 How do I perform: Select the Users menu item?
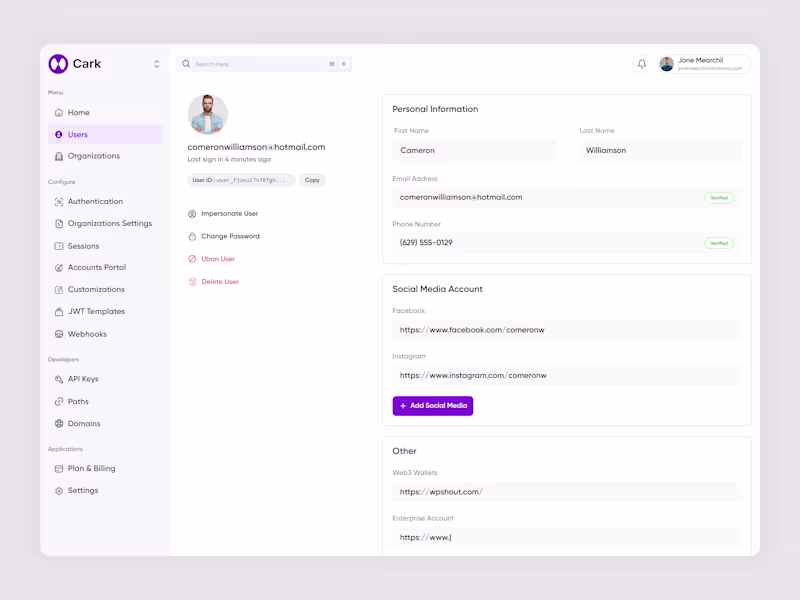coord(105,135)
